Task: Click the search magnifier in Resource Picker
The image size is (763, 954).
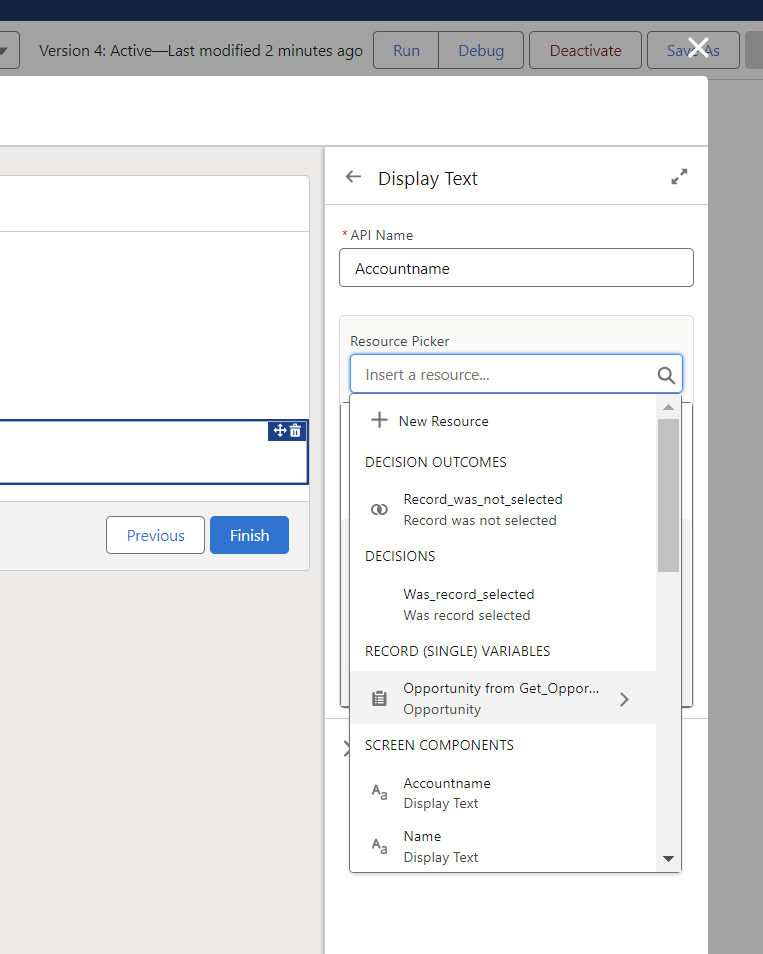Action: click(666, 375)
